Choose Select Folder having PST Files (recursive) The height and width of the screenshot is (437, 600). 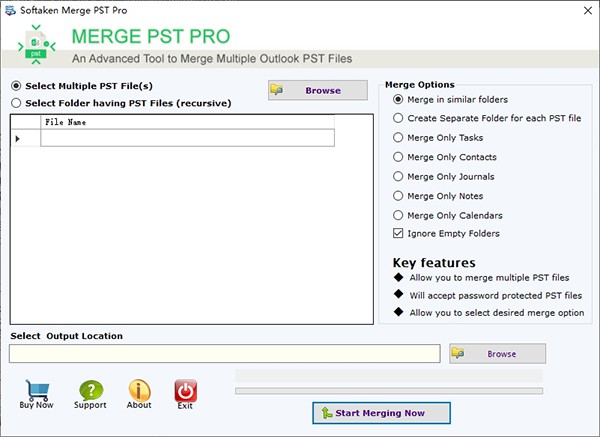16,103
